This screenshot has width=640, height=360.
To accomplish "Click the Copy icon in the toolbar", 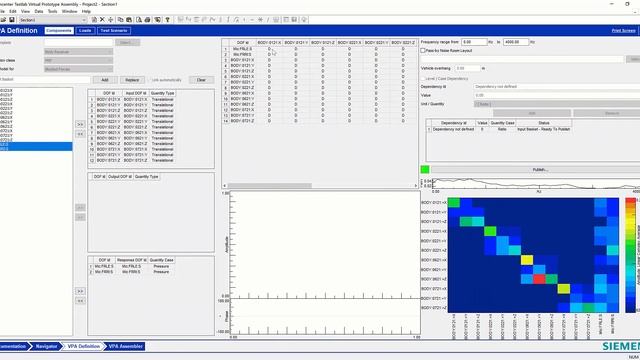I will (x=120, y=20).
